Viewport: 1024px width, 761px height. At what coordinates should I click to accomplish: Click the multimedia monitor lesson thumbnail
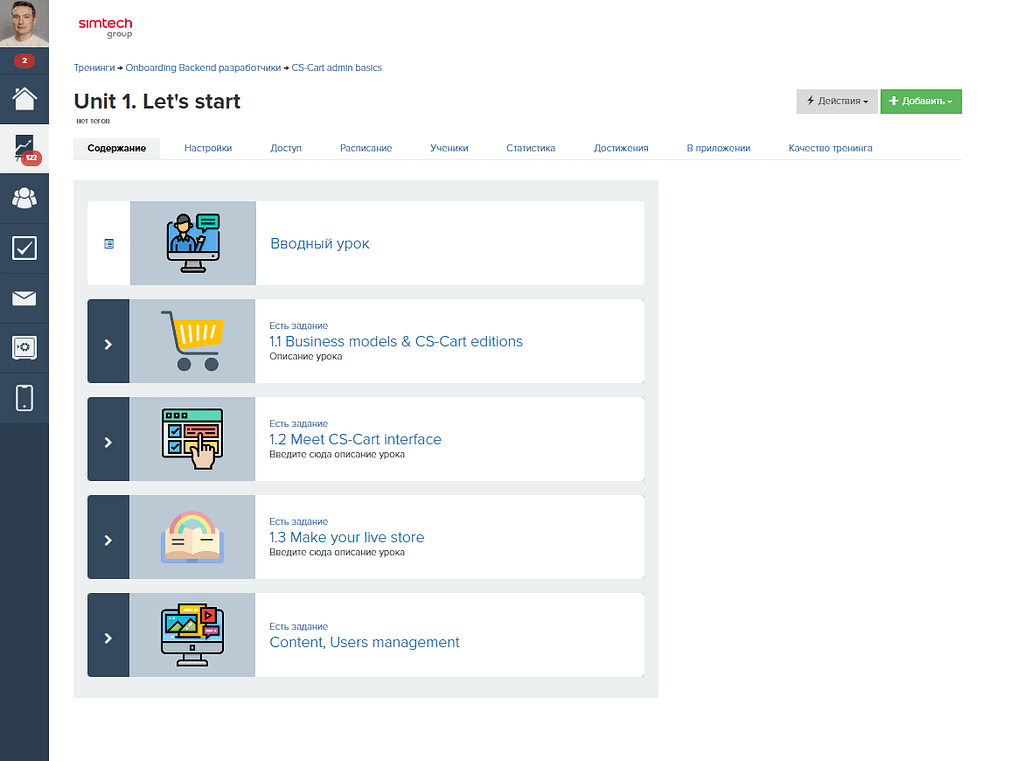(x=193, y=635)
